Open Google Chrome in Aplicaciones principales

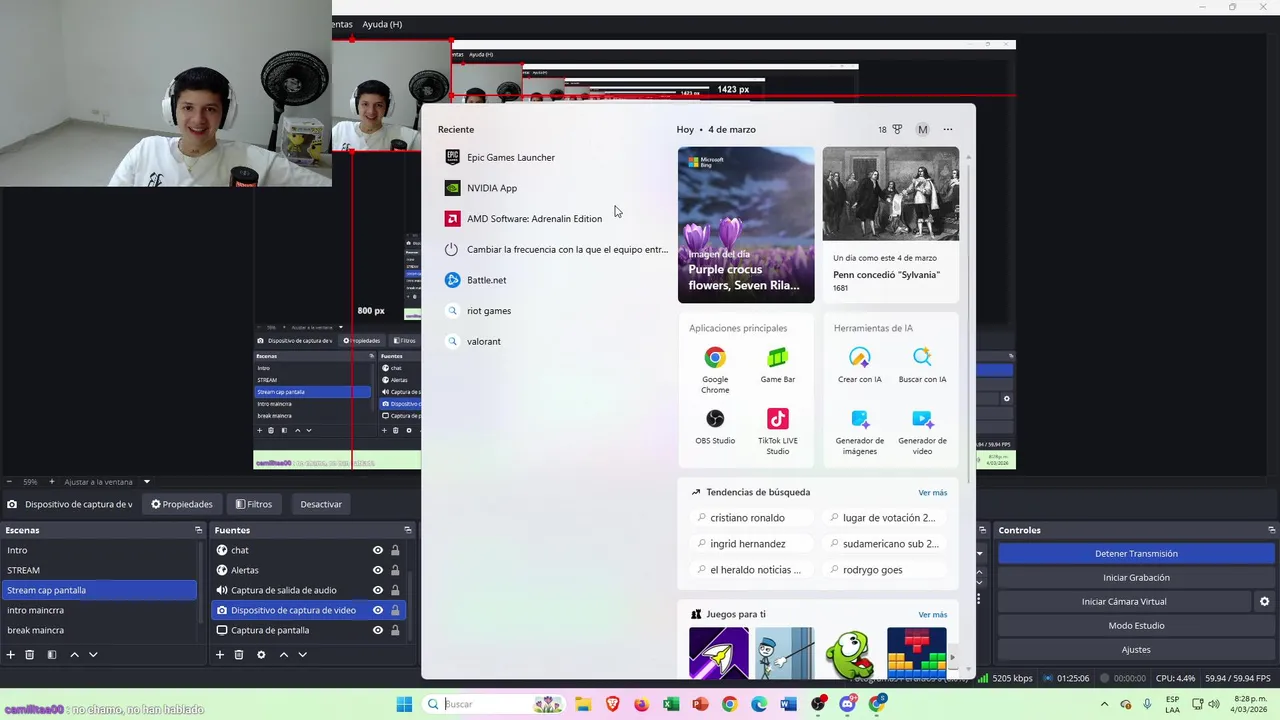coord(715,370)
